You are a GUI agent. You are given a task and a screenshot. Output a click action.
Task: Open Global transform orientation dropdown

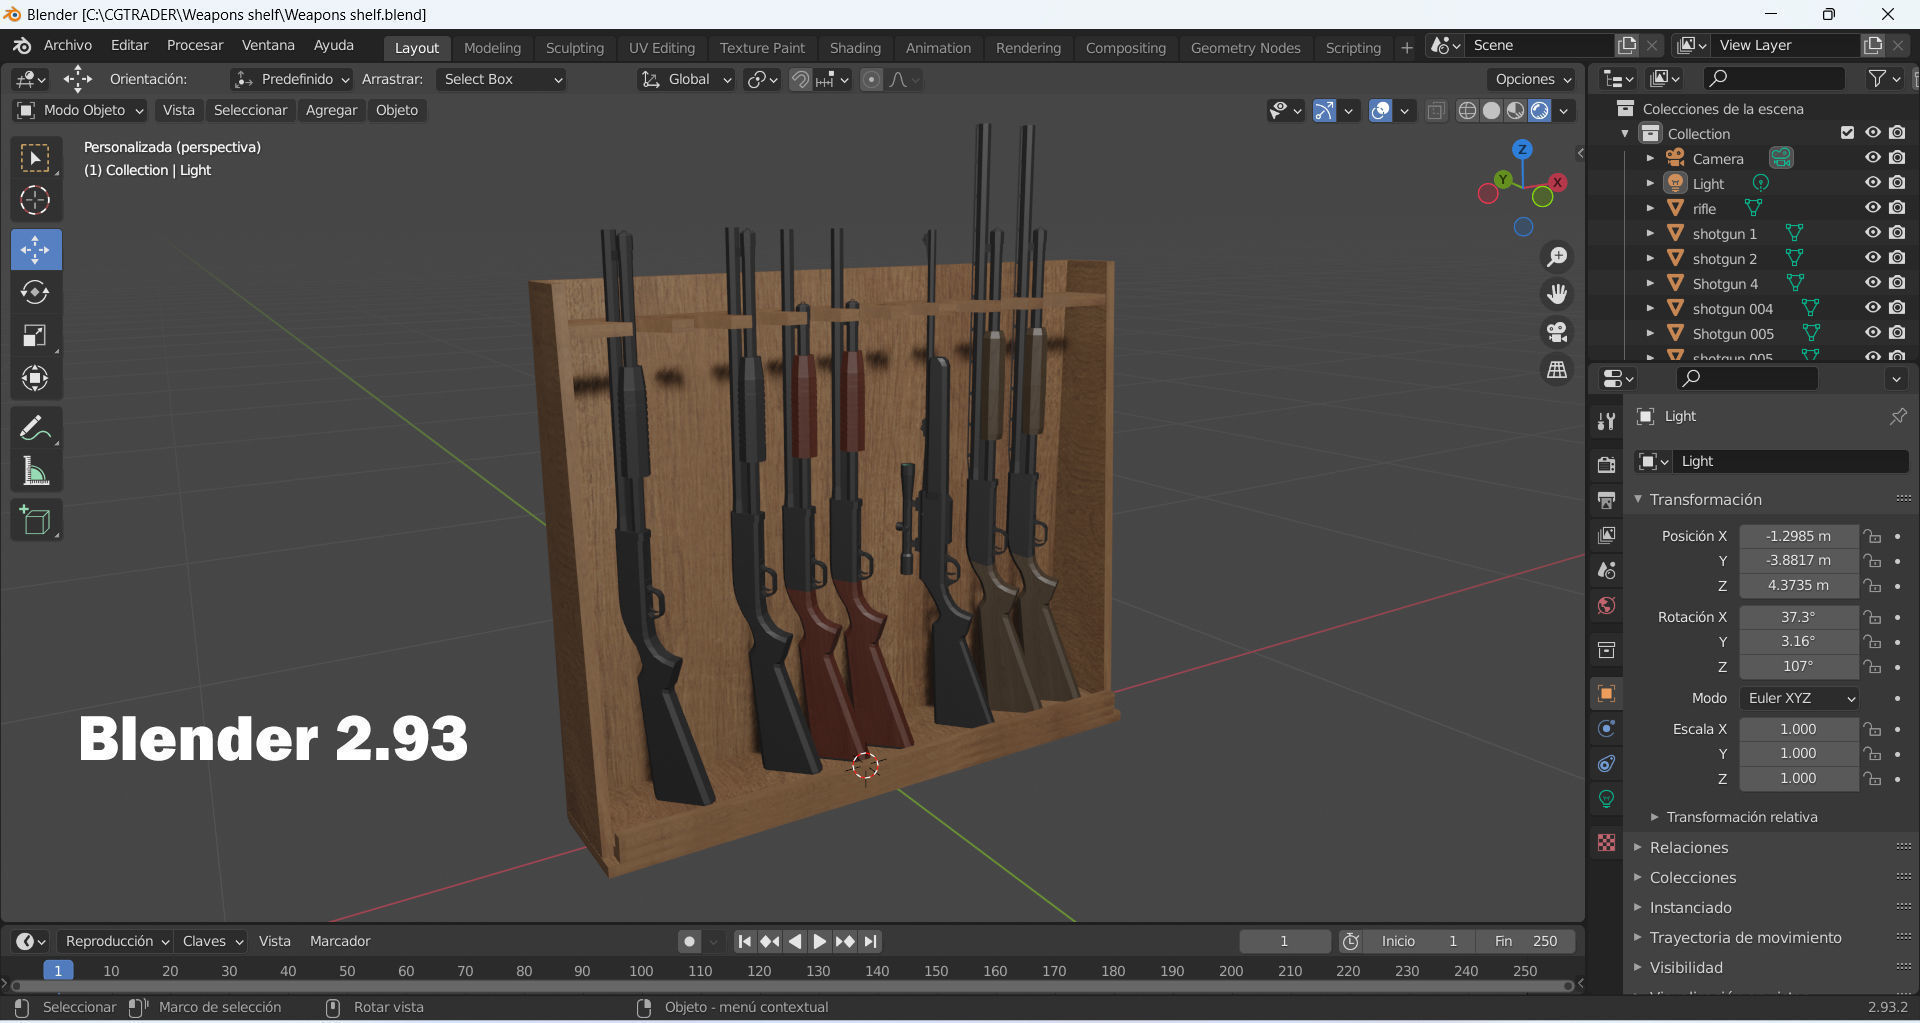tap(686, 79)
